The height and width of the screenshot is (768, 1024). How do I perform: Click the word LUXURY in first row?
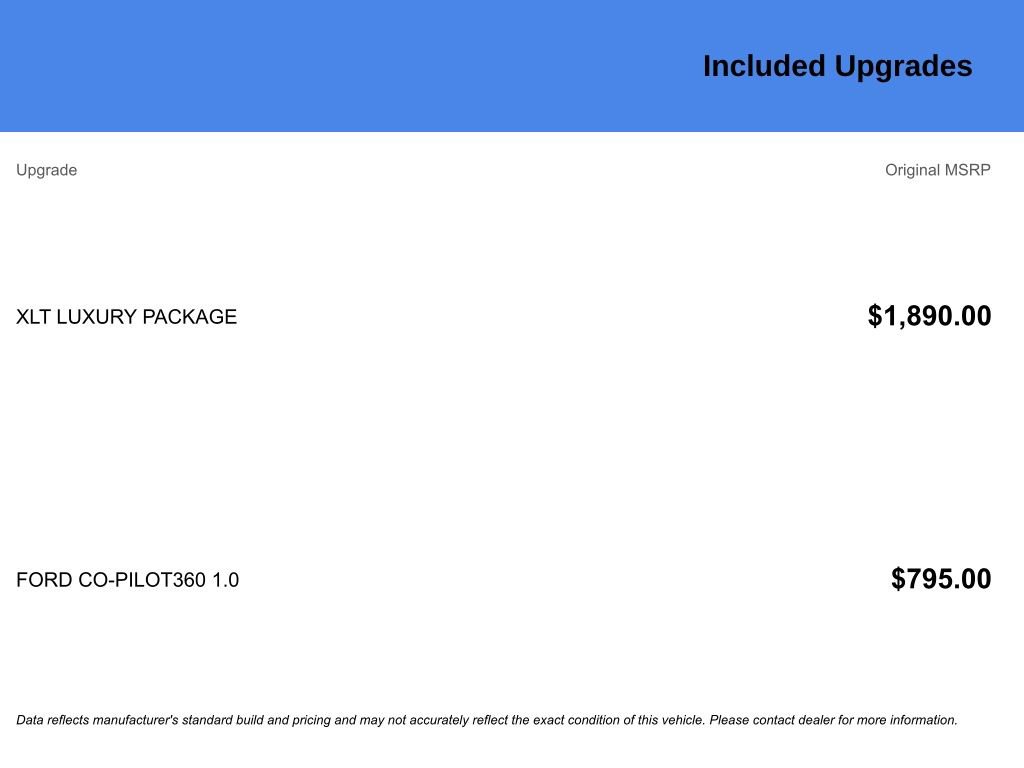[x=96, y=317]
